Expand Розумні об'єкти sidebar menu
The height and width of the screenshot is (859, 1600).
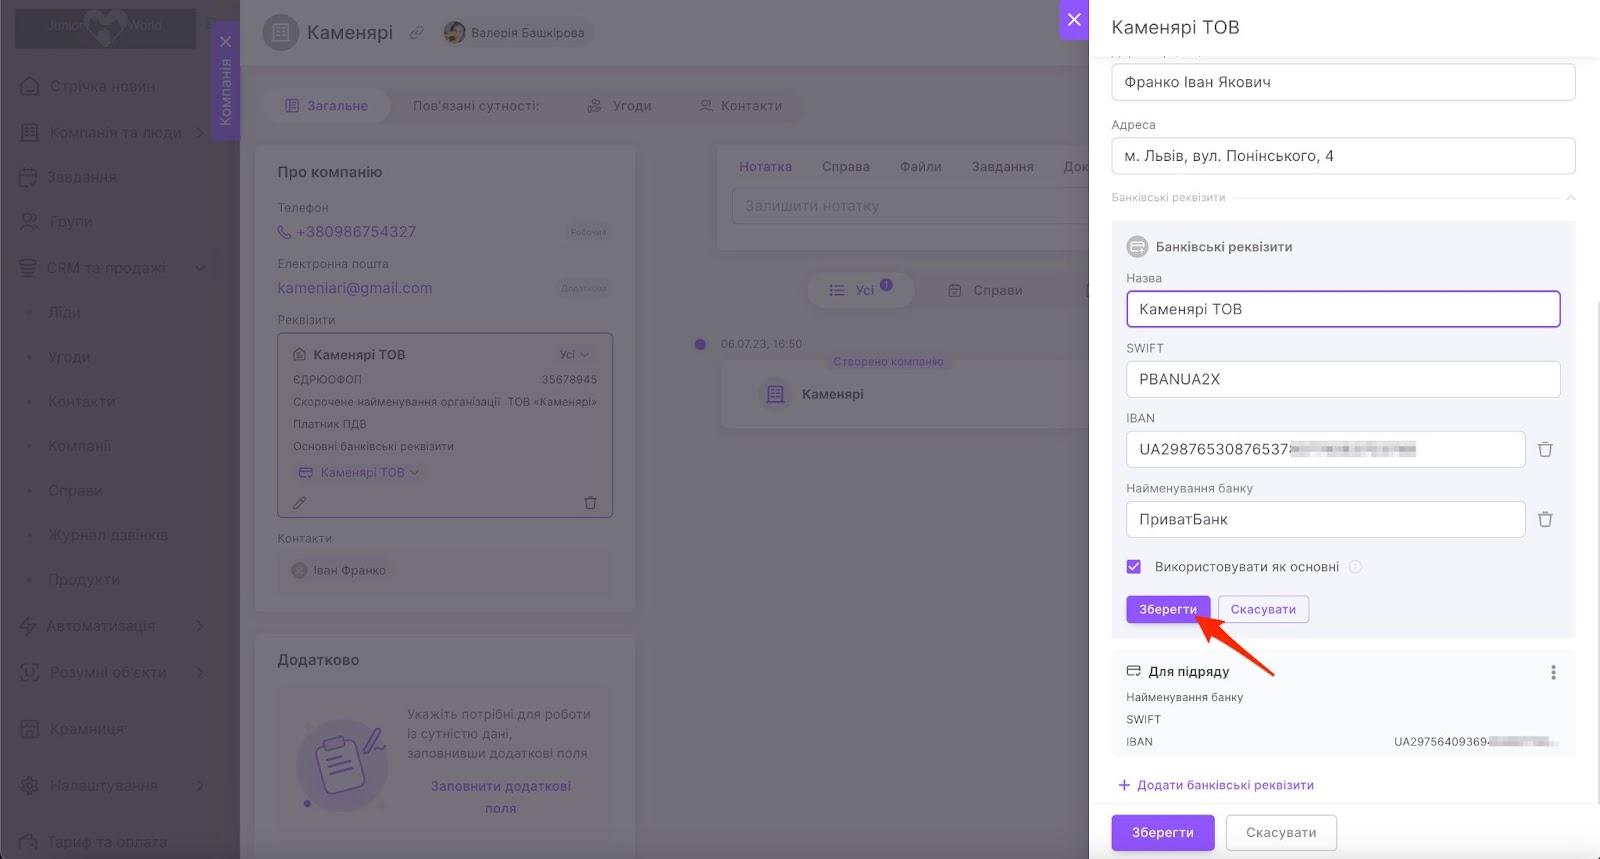point(200,672)
